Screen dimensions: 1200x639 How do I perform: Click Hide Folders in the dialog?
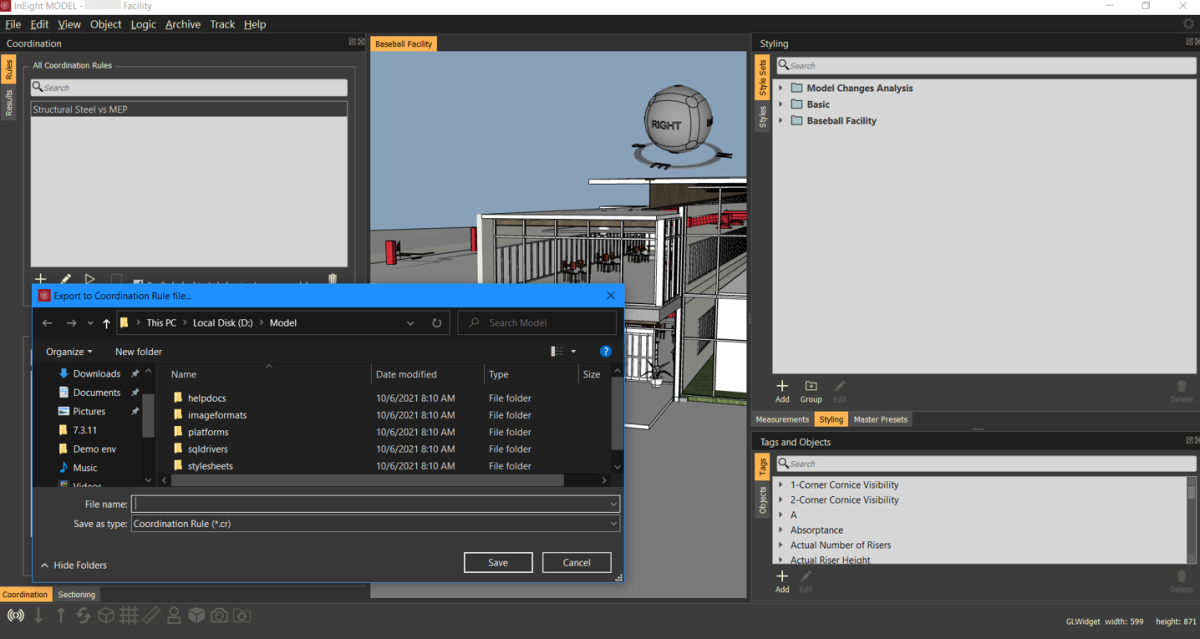(74, 565)
